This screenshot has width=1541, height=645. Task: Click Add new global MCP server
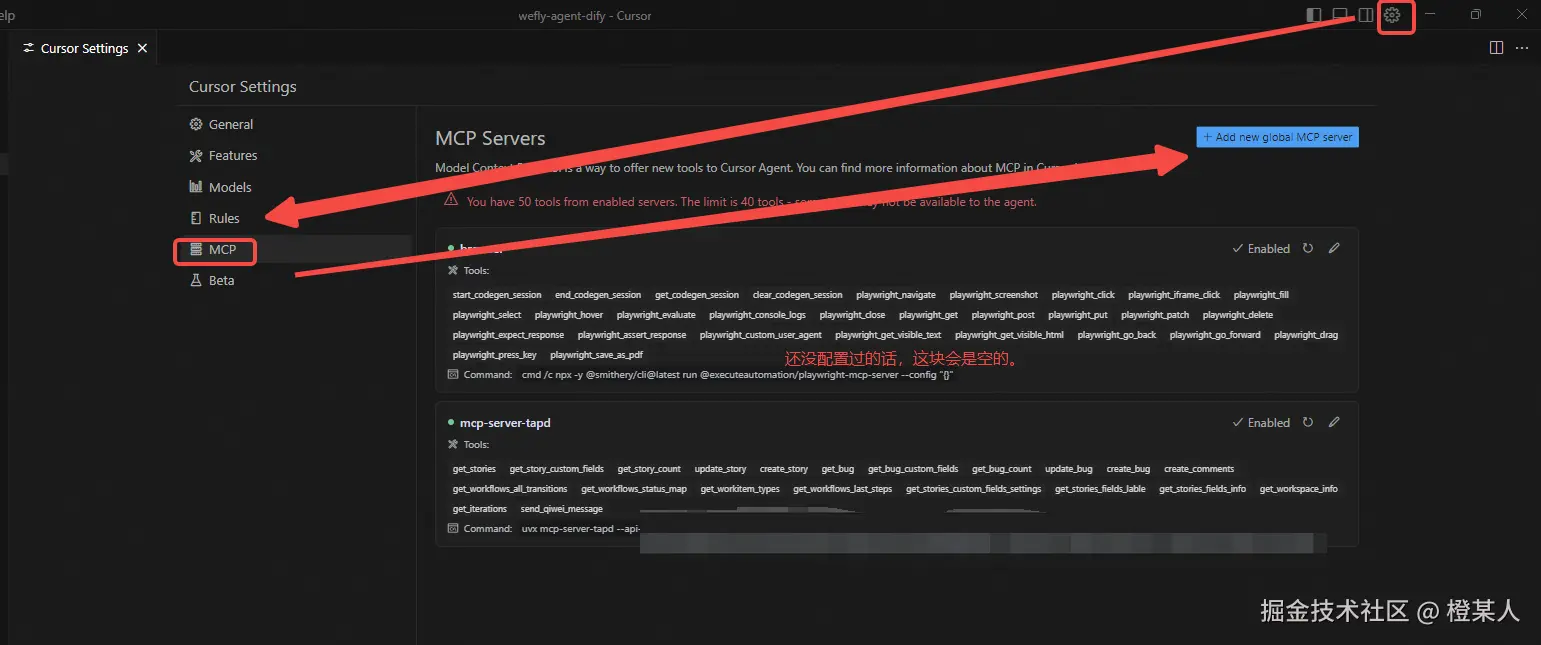click(x=1277, y=137)
